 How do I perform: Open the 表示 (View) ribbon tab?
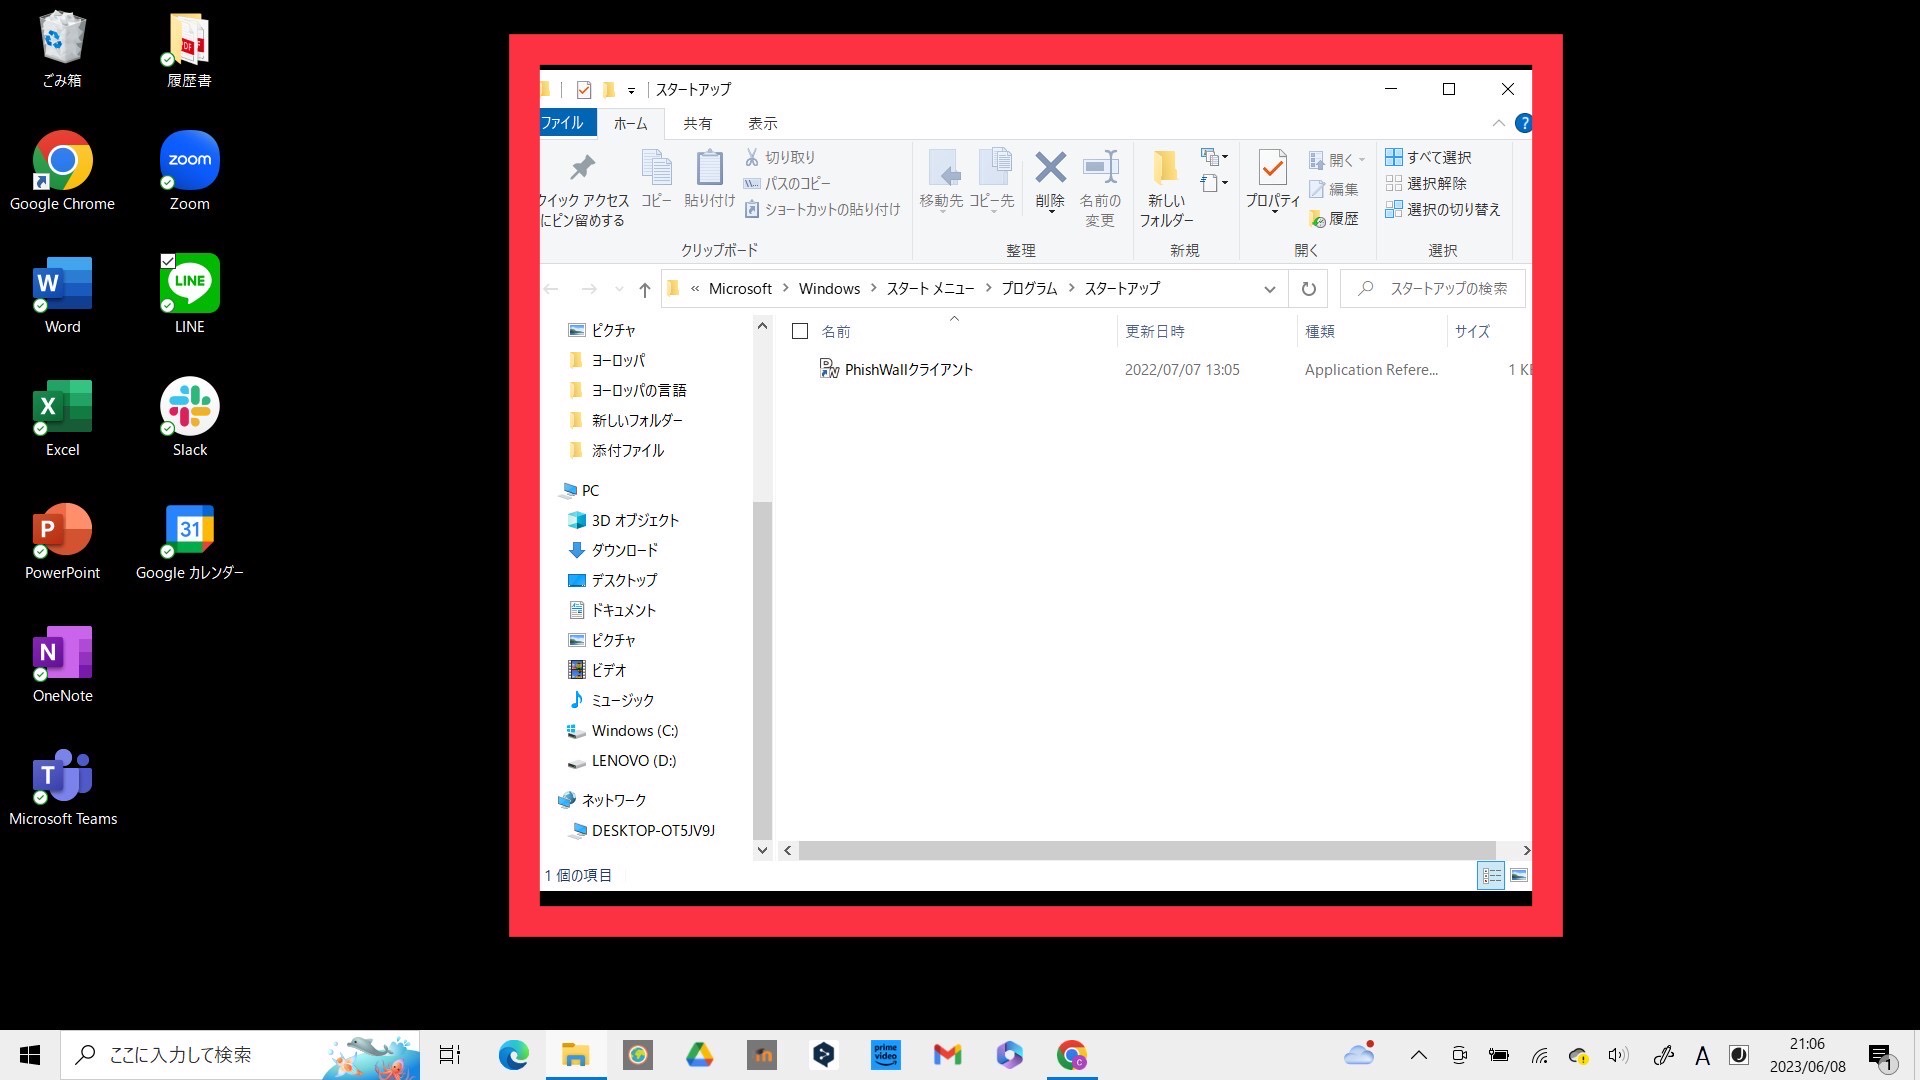[x=762, y=123]
